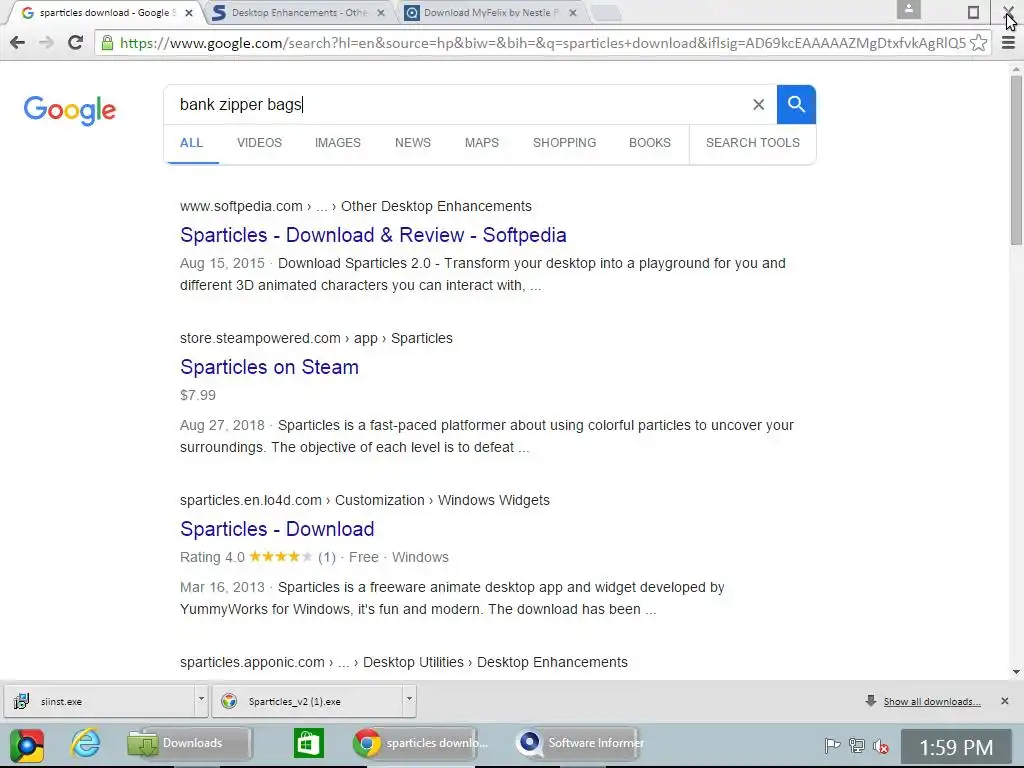This screenshot has height=768, width=1024.
Task: Switch to IMAGES results
Action: tap(338, 142)
